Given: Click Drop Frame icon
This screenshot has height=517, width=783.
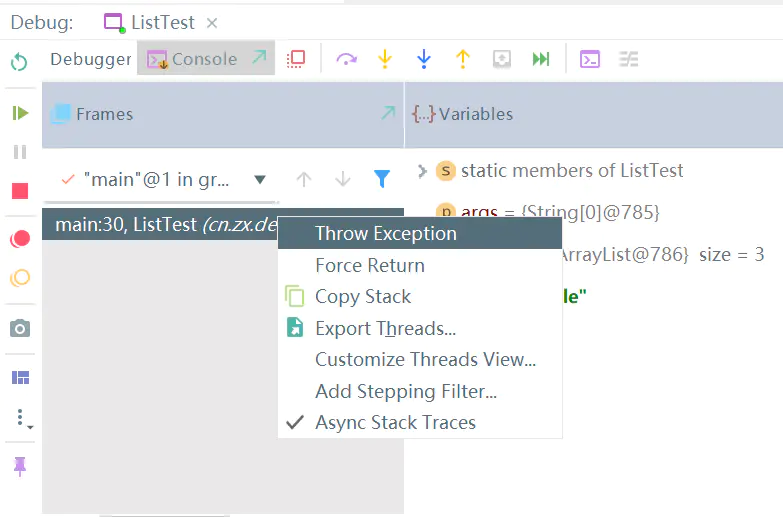Looking at the screenshot, I should tap(502, 59).
